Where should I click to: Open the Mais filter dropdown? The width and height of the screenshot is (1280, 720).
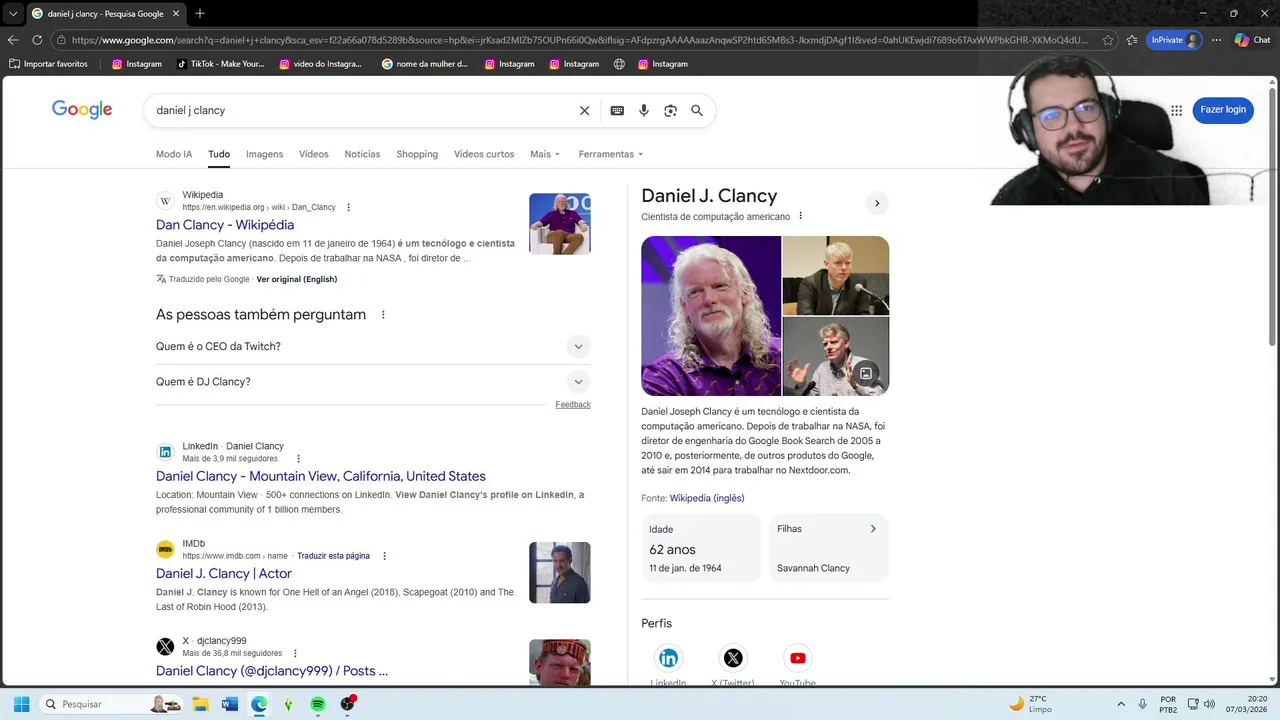pyautogui.click(x=545, y=154)
